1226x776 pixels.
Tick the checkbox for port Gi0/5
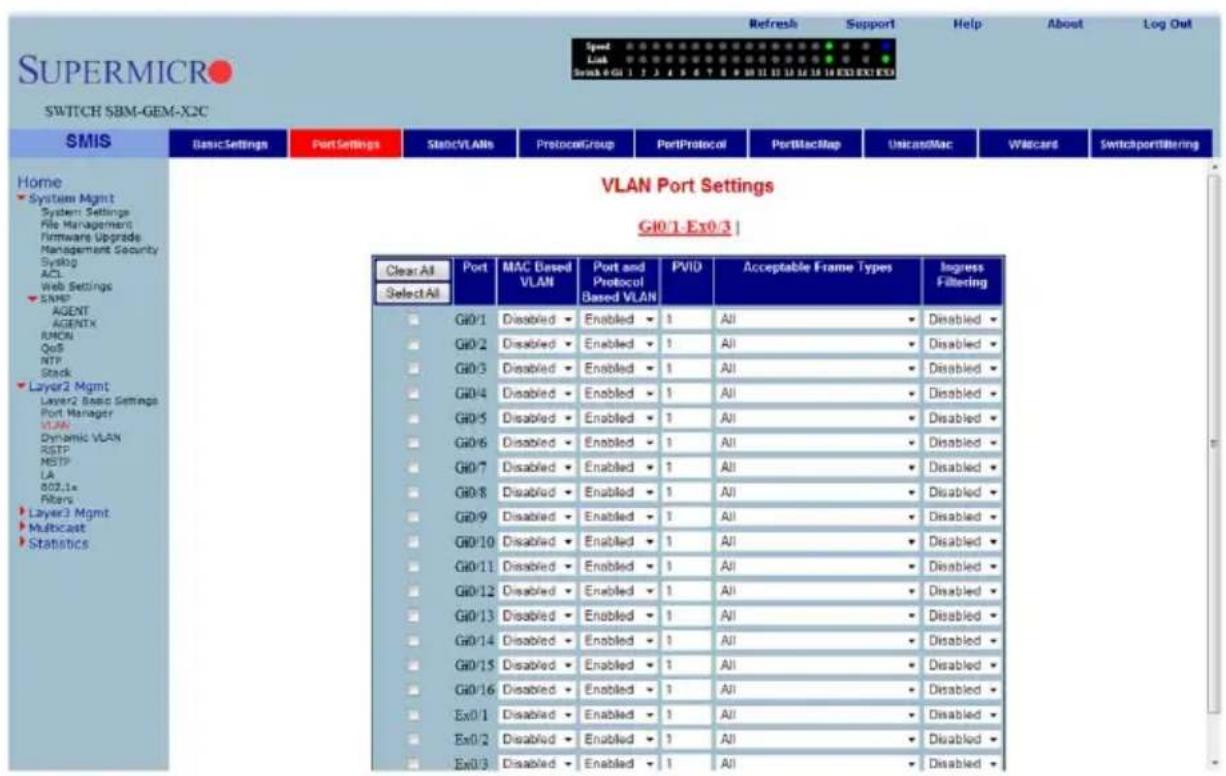point(411,418)
